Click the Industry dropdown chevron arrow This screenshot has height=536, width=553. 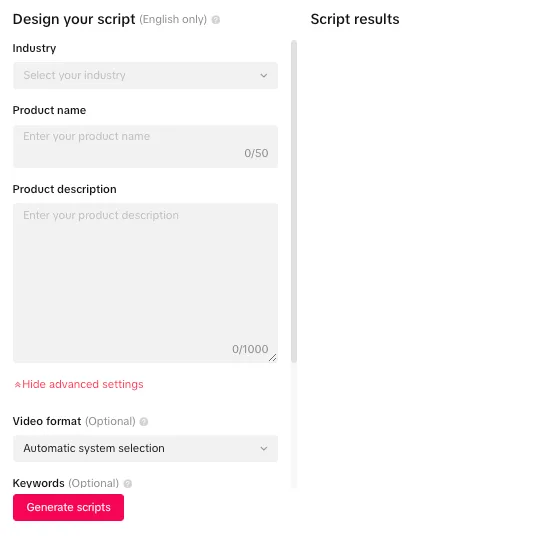[x=263, y=75]
